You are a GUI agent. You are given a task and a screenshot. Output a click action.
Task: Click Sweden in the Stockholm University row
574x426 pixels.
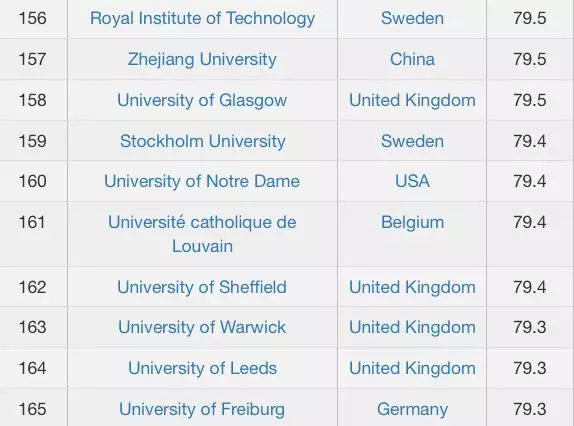coord(412,141)
